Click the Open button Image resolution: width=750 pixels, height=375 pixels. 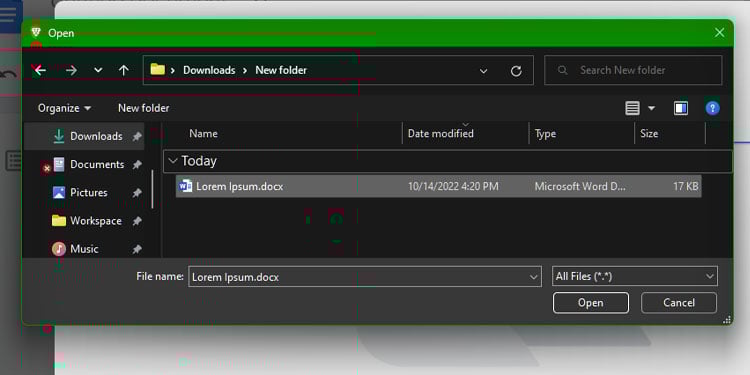pyautogui.click(x=591, y=303)
